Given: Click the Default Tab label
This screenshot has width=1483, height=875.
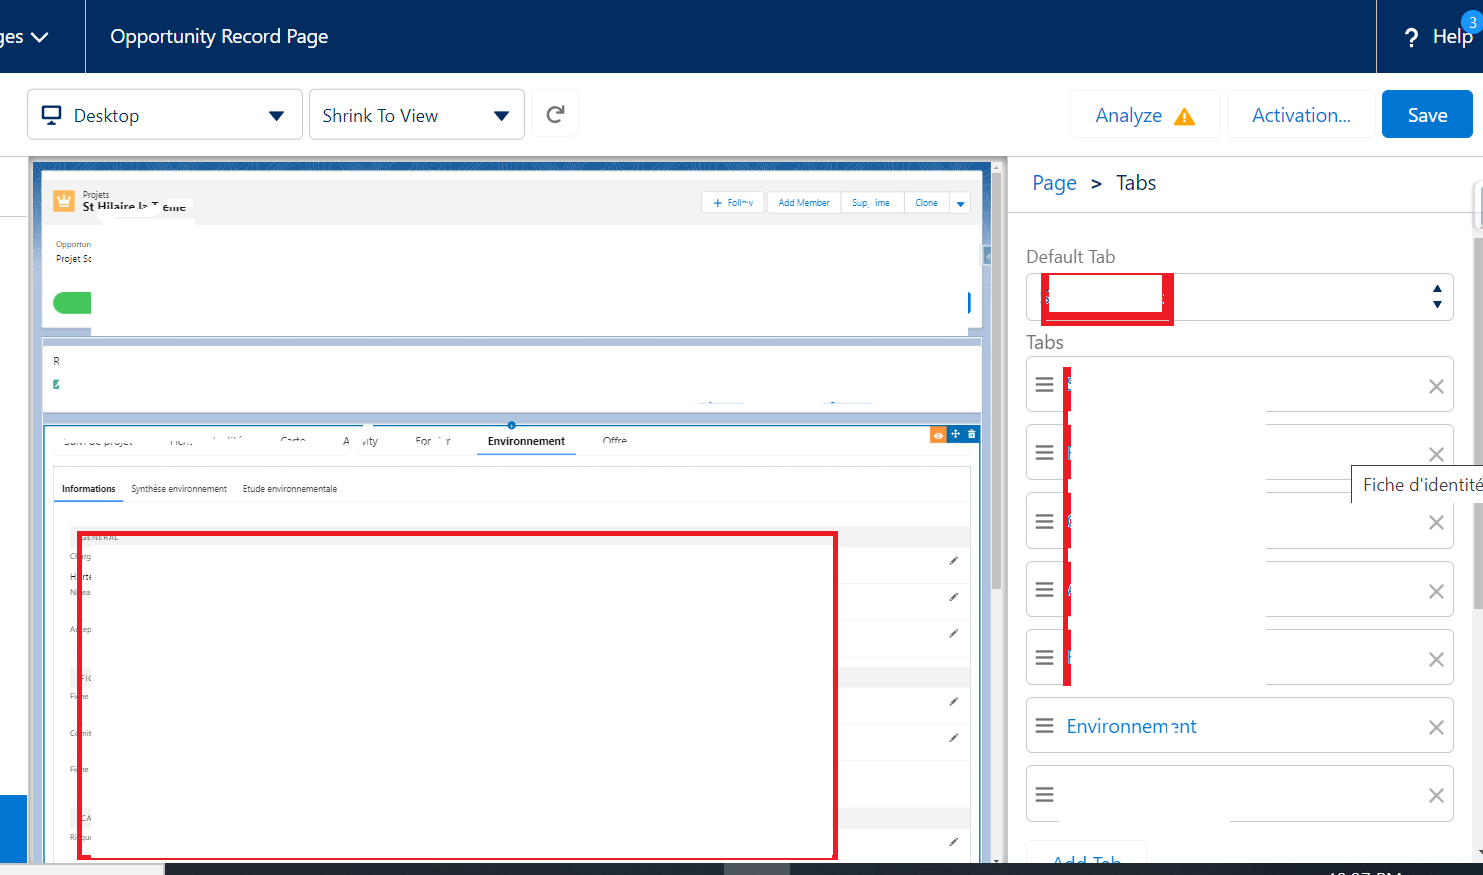Looking at the screenshot, I should click(x=1070, y=257).
